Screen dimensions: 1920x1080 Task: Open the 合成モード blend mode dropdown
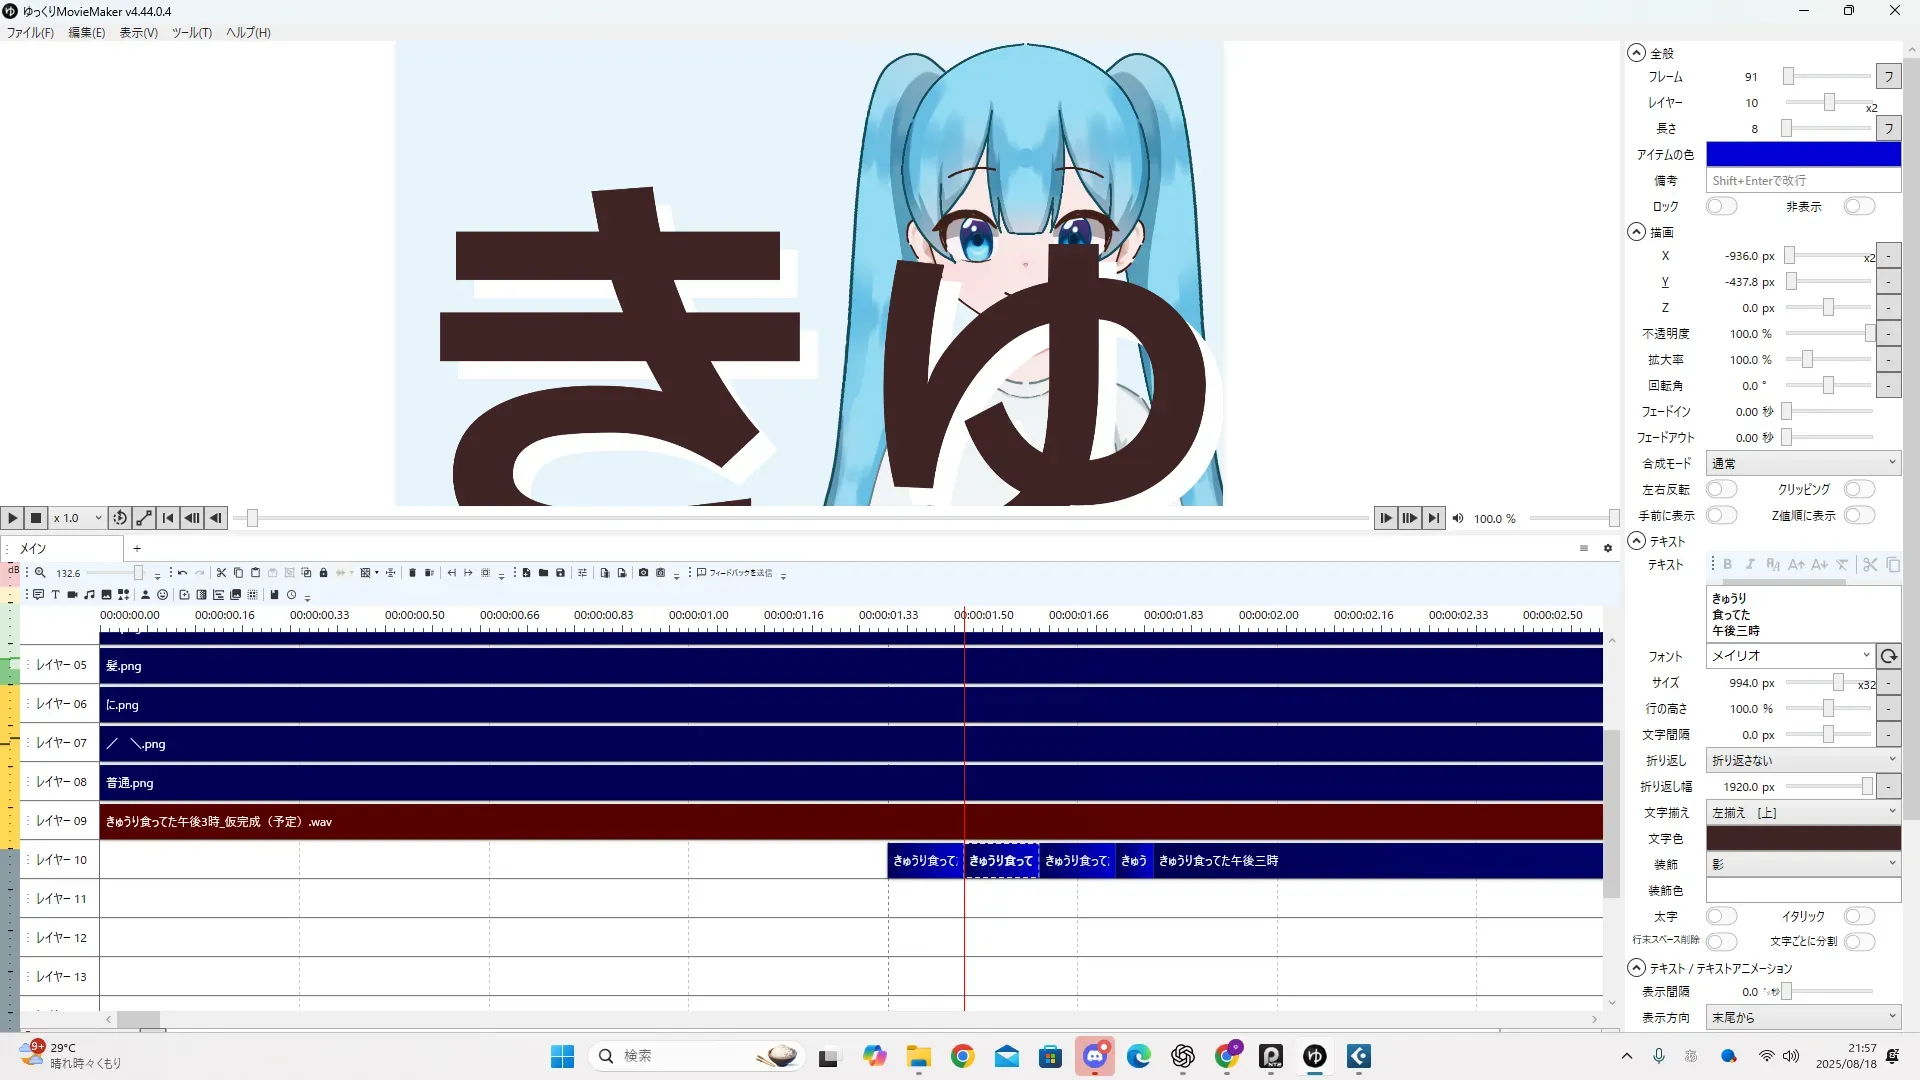(1802, 464)
